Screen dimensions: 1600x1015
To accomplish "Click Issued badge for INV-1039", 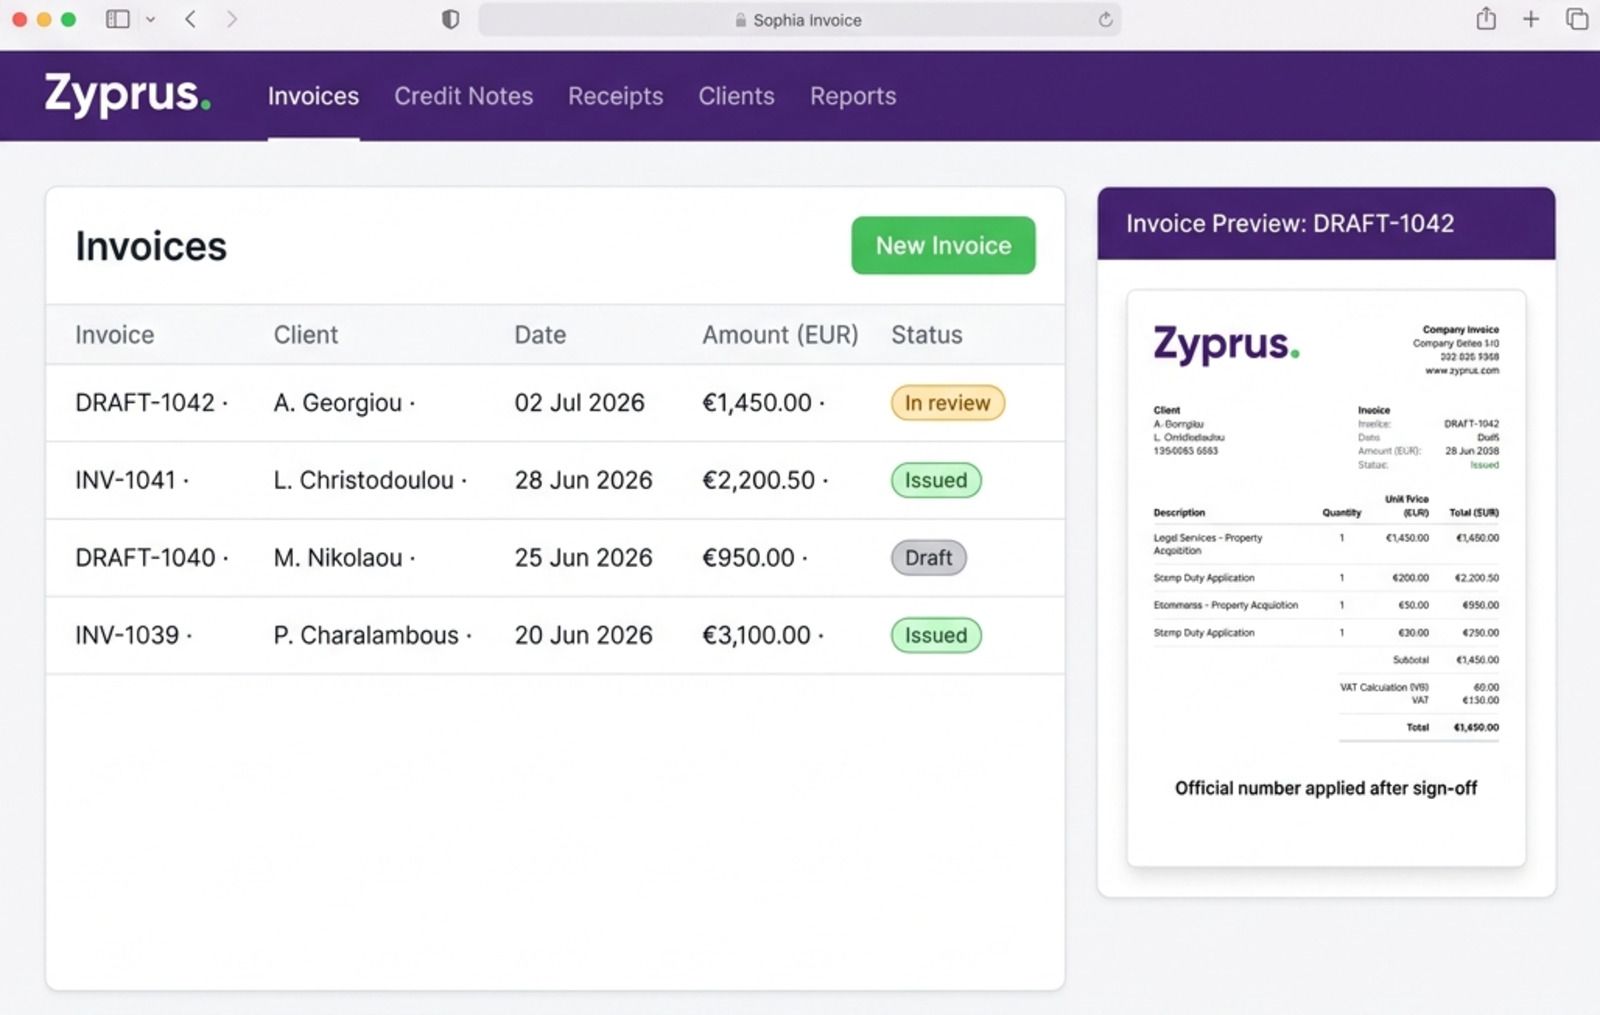I will click(x=936, y=635).
